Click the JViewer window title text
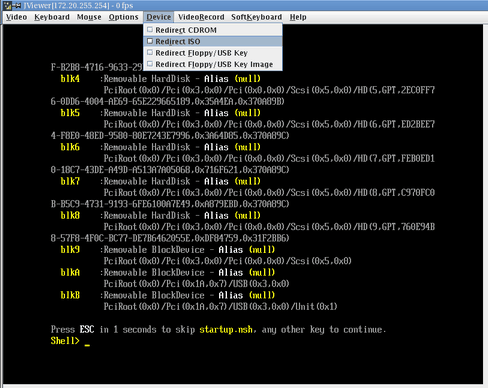Screen dimensions: 488x388 78,5
